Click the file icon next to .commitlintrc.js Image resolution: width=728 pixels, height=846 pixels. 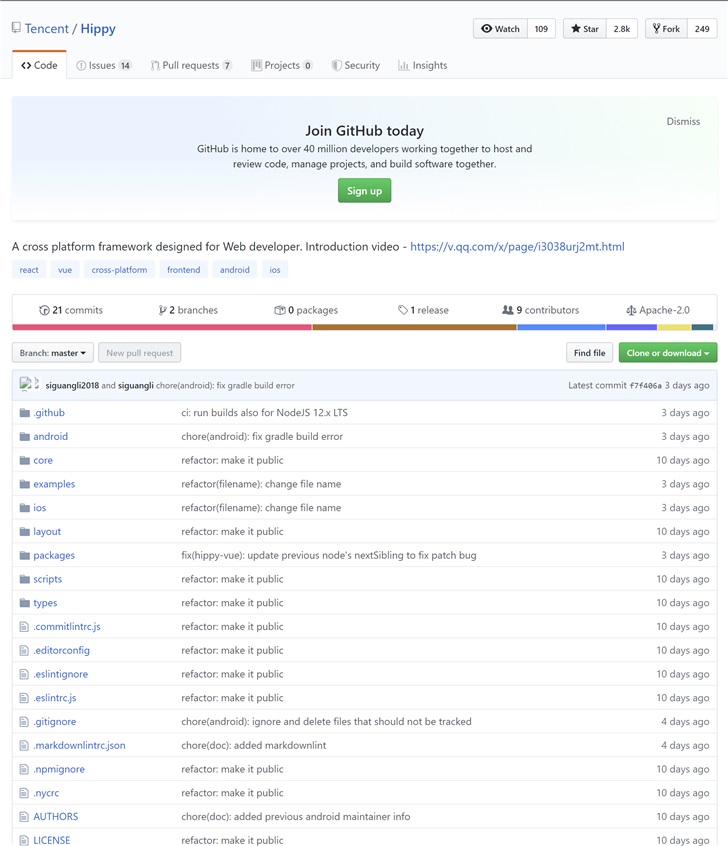coord(24,626)
